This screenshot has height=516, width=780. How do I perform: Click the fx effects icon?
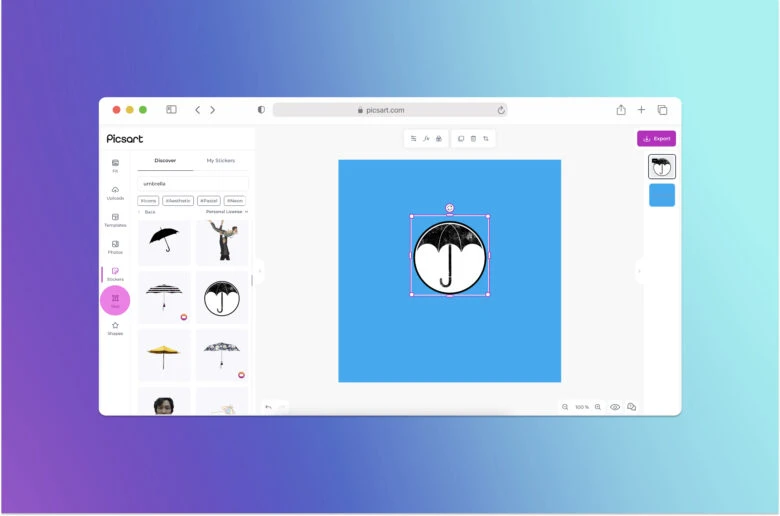(426, 139)
